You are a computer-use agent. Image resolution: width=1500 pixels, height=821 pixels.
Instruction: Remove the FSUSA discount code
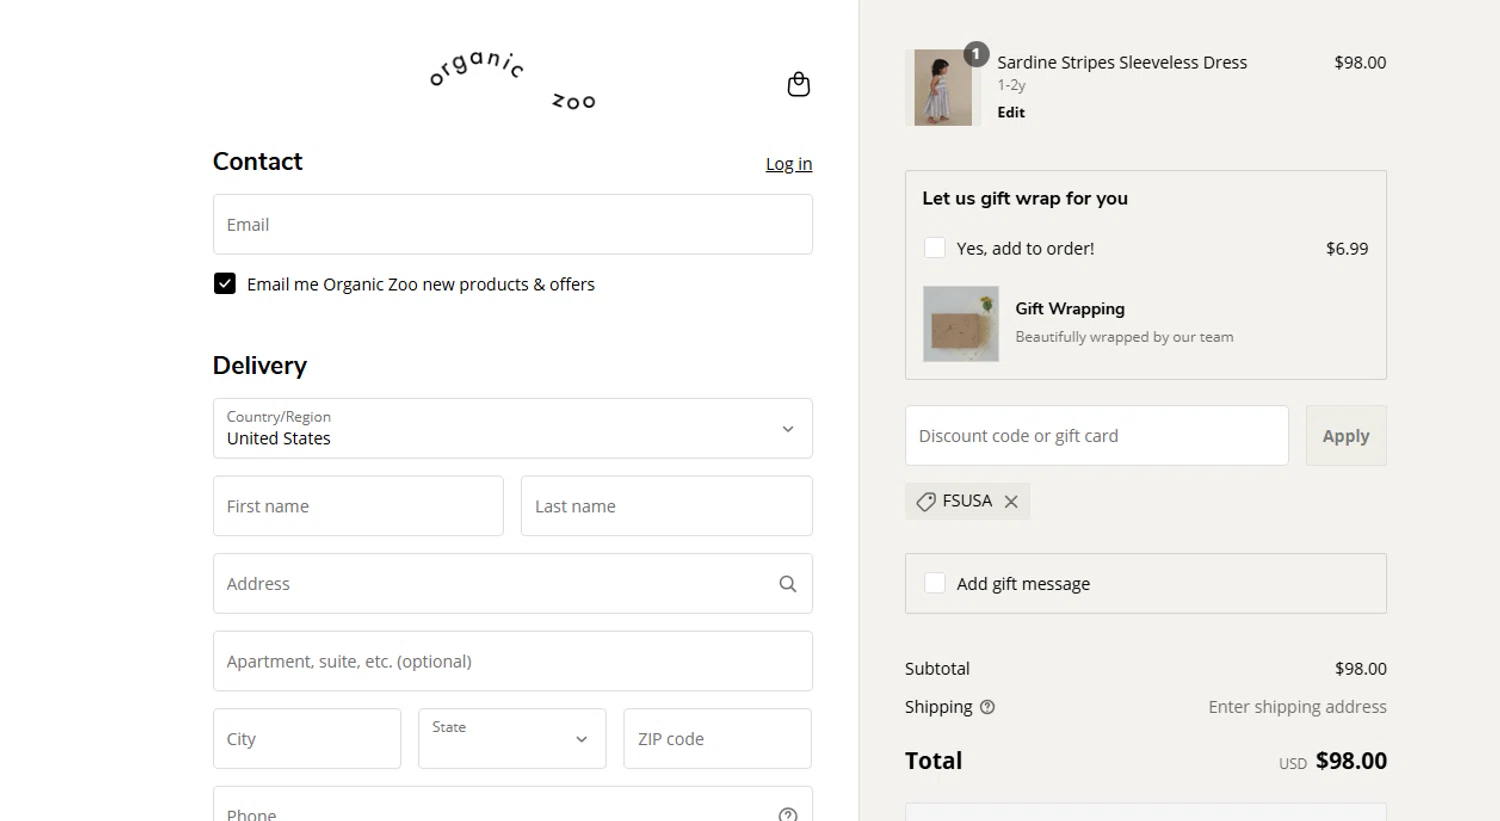(x=1011, y=502)
